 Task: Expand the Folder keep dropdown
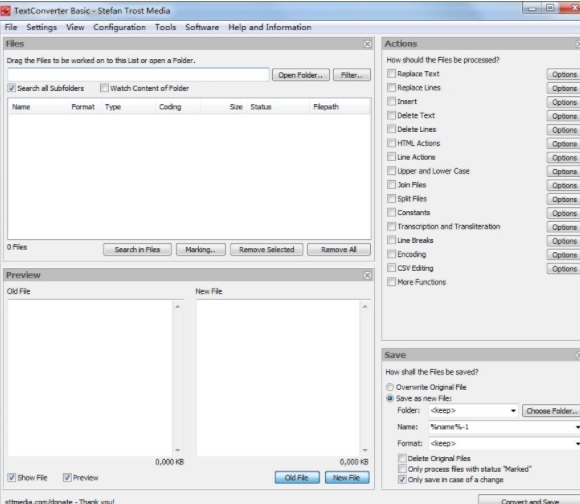click(513, 411)
